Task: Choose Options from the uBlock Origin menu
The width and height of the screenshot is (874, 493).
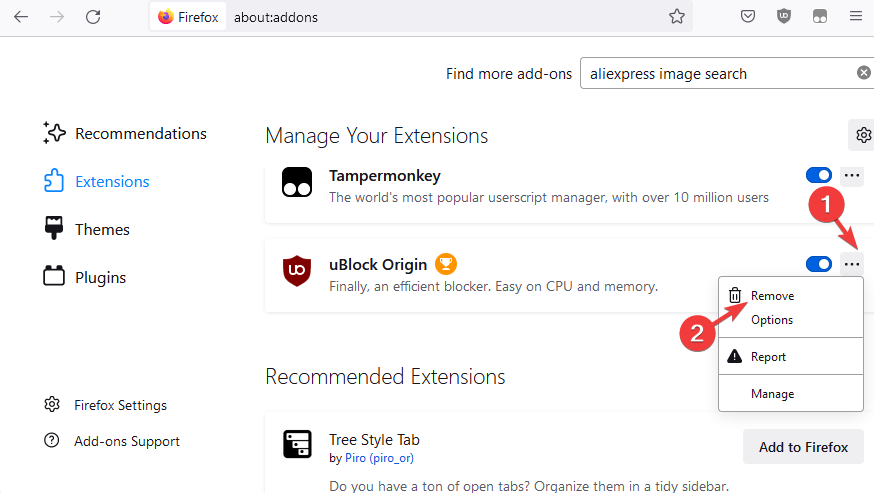Action: pyautogui.click(x=791, y=320)
